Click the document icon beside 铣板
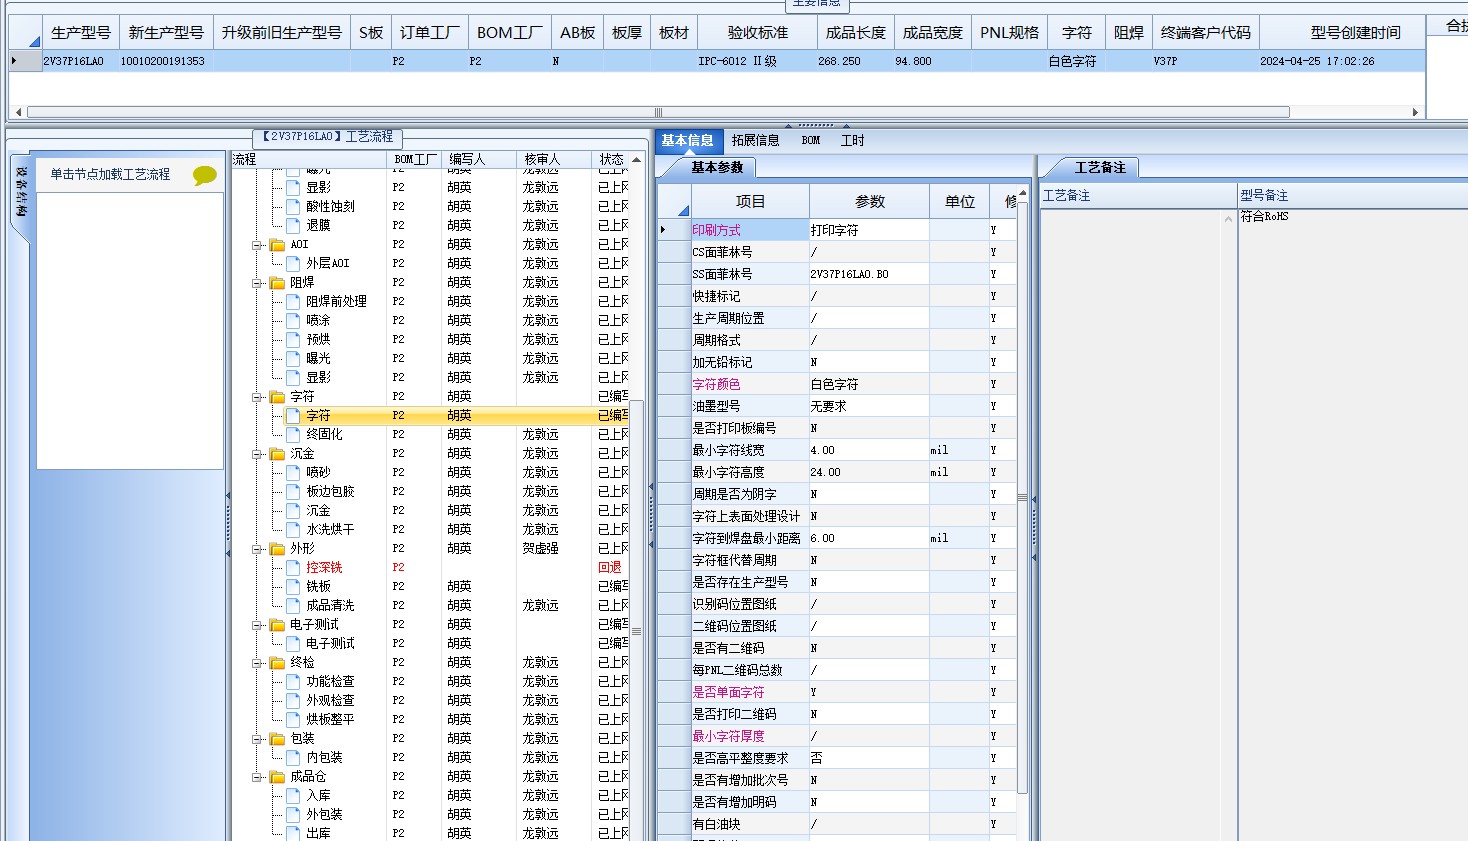This screenshot has height=841, width=1468. [x=293, y=587]
